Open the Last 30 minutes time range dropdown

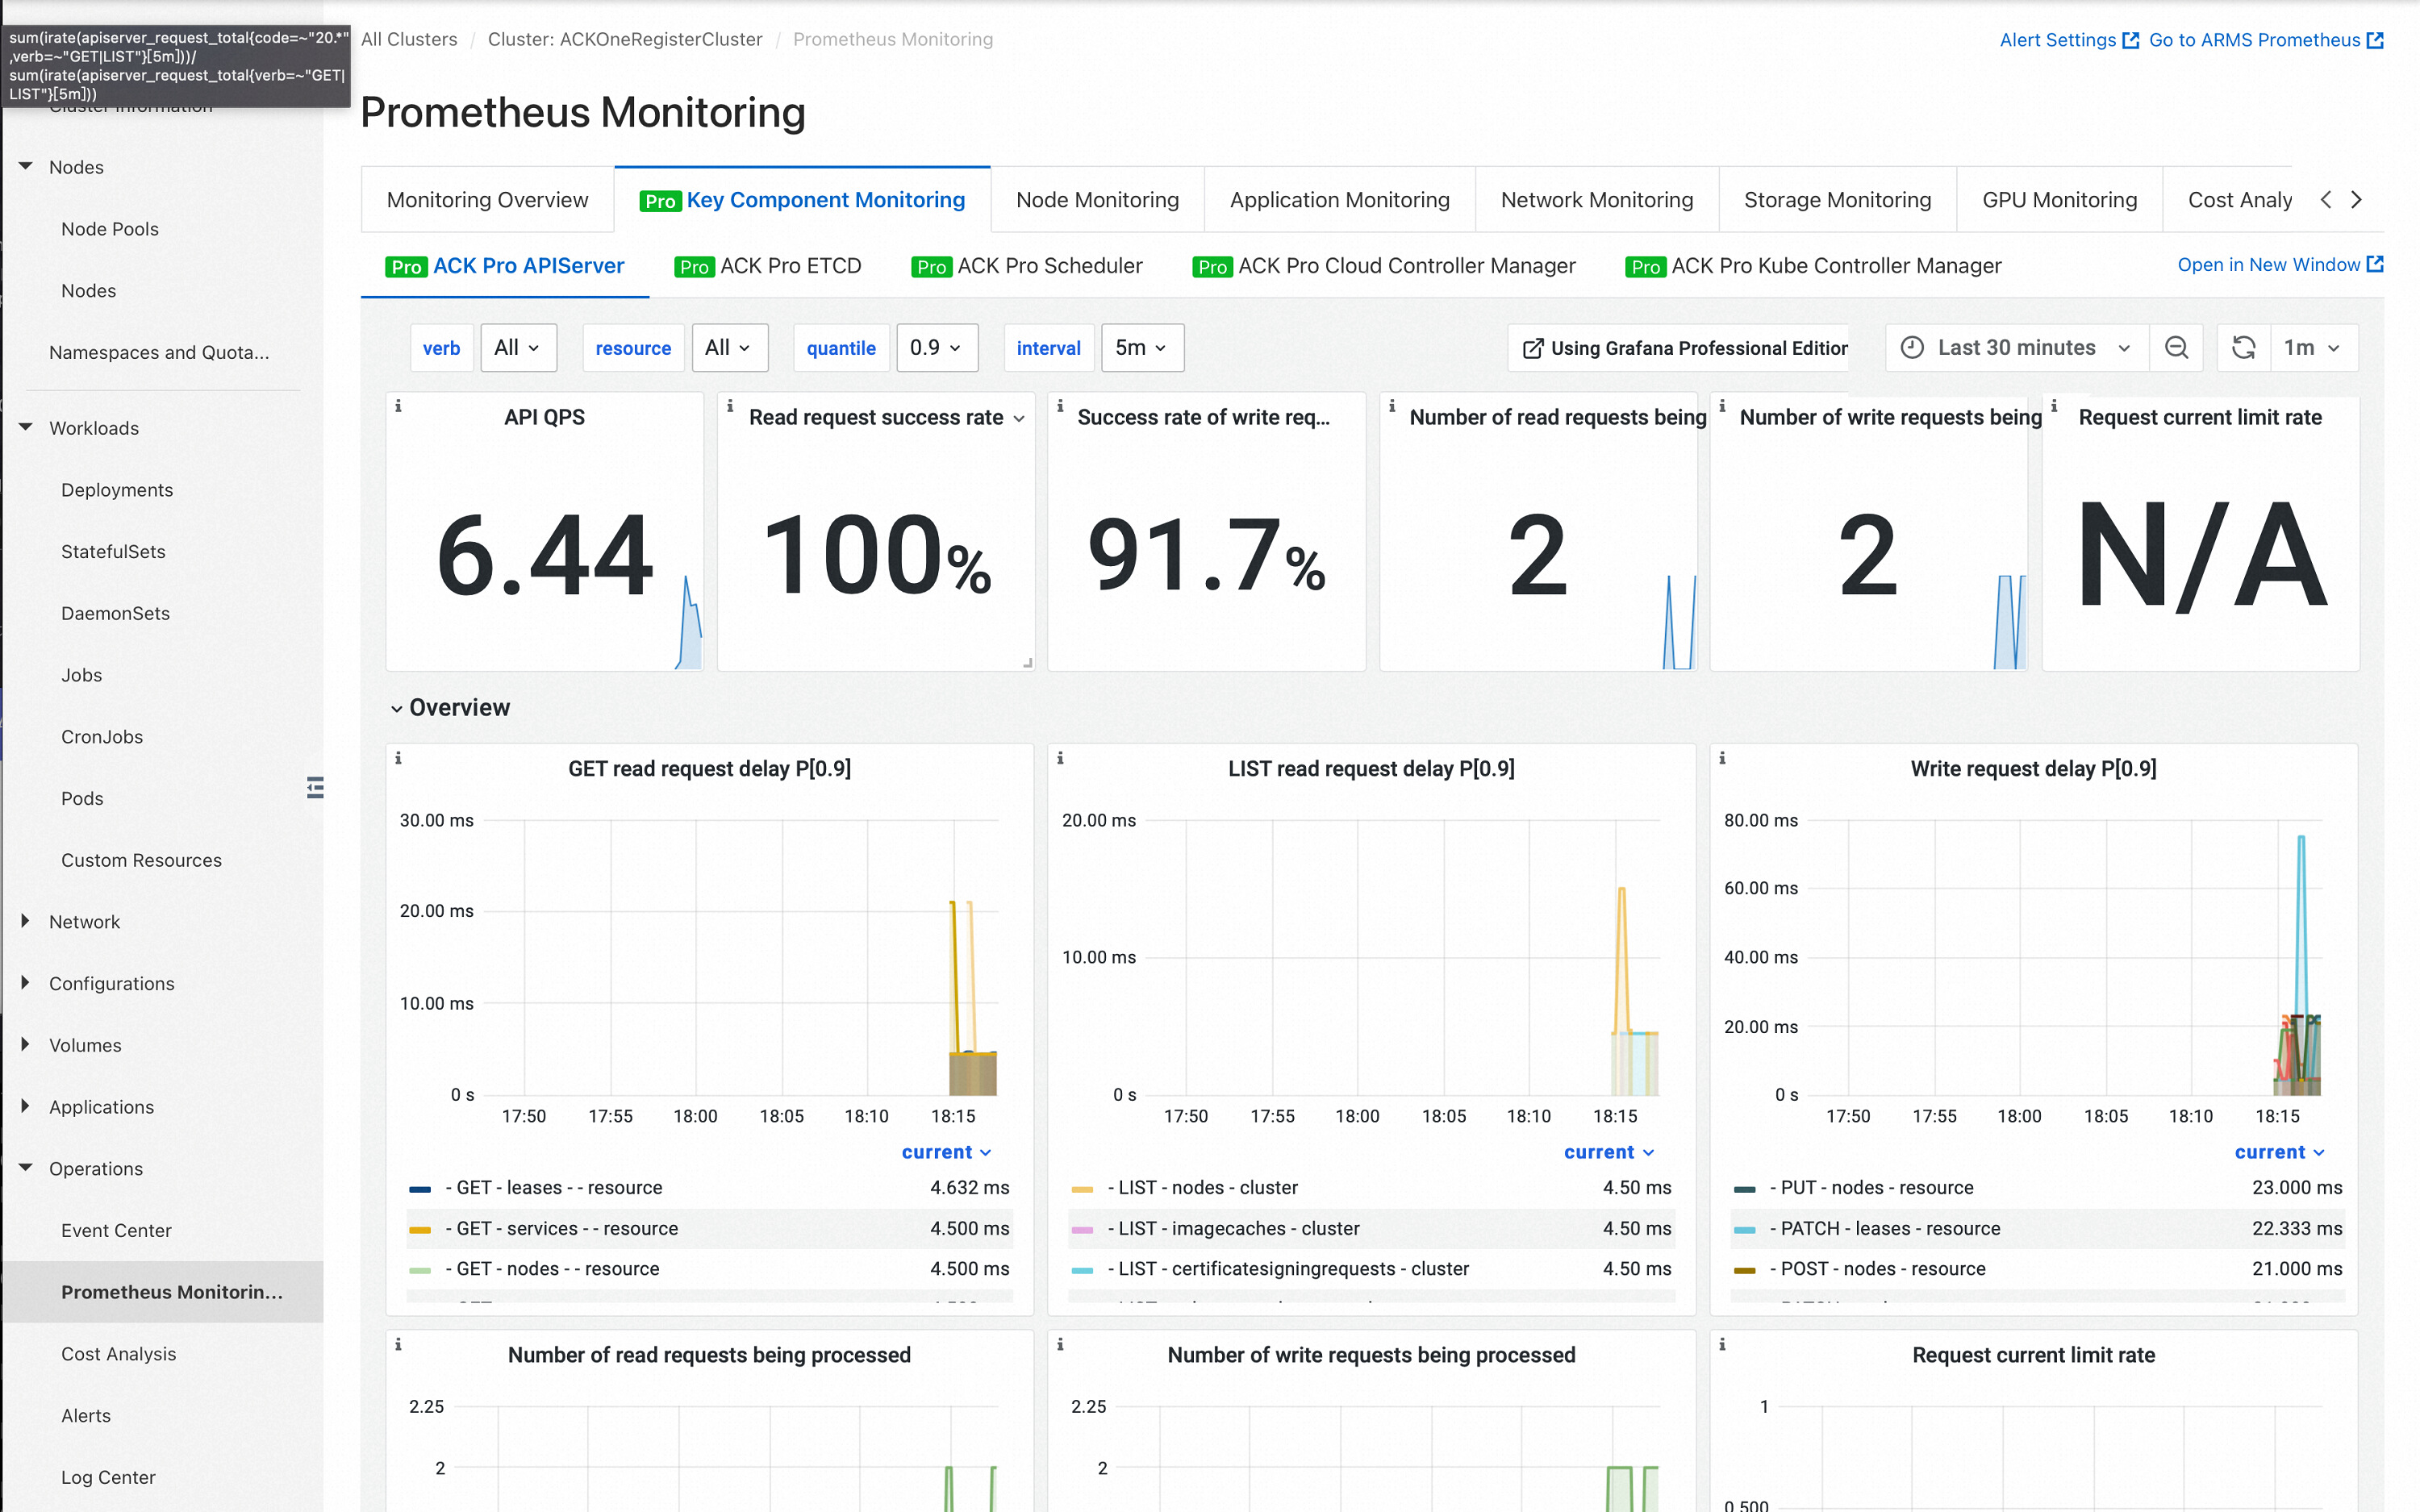click(2018, 347)
